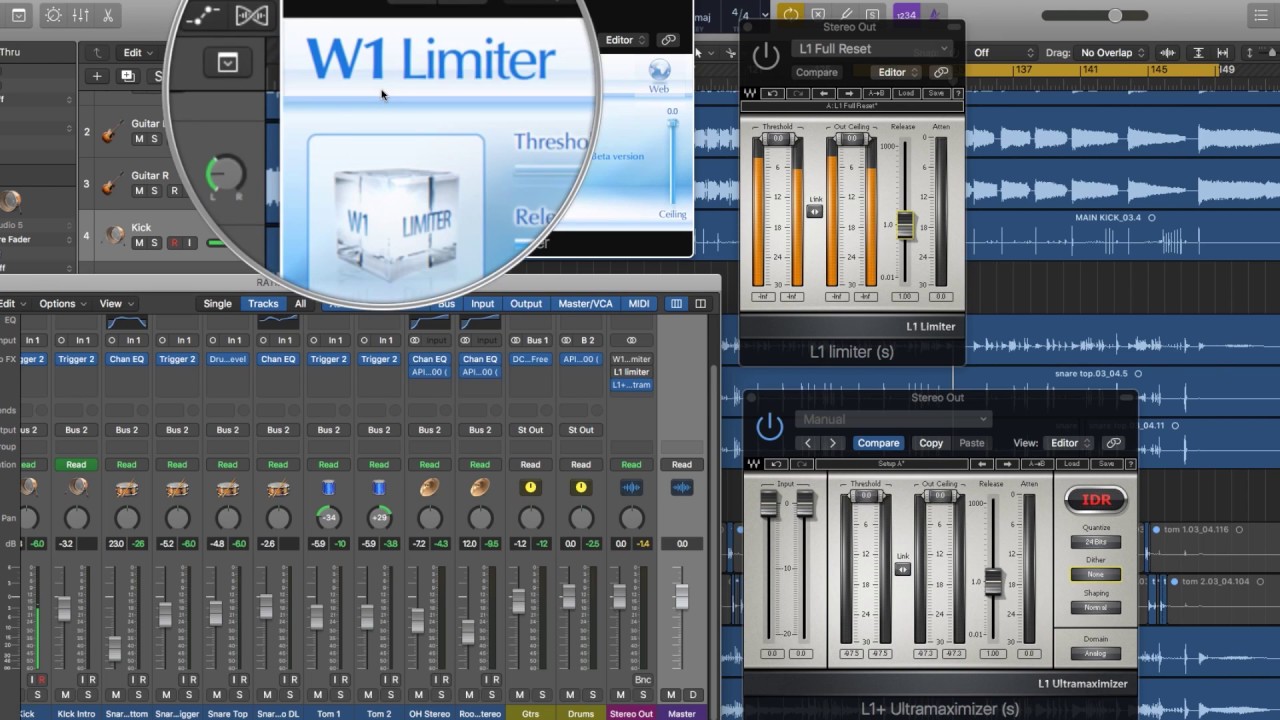Click Compare in L1 Limiter window
Viewport: 1280px width, 720px height.
pyautogui.click(x=816, y=72)
